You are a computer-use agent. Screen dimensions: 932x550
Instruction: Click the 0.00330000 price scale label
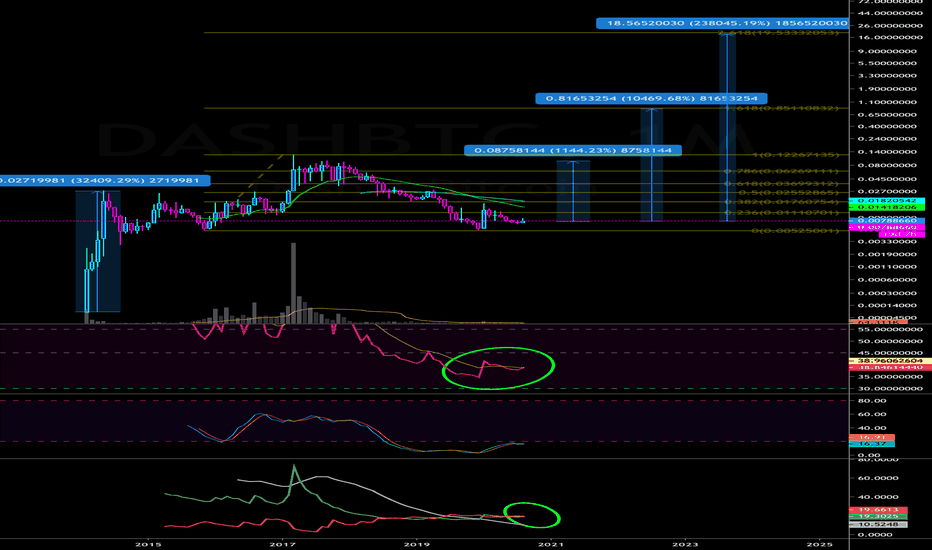887,241
